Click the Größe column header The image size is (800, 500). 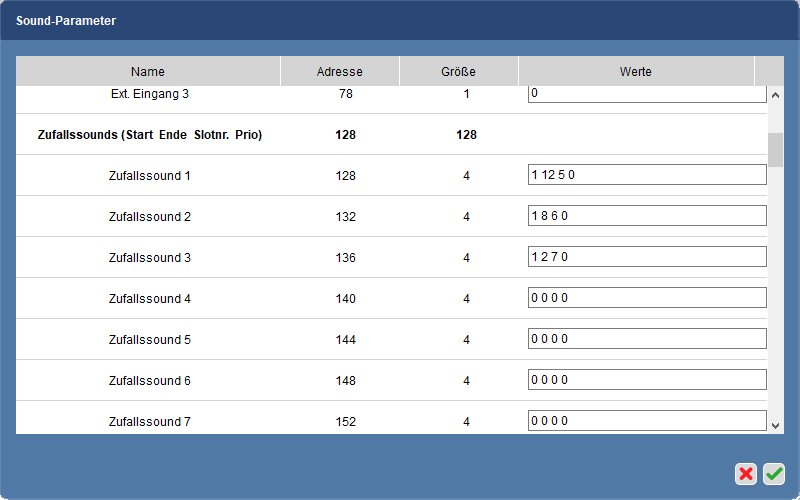click(459, 71)
